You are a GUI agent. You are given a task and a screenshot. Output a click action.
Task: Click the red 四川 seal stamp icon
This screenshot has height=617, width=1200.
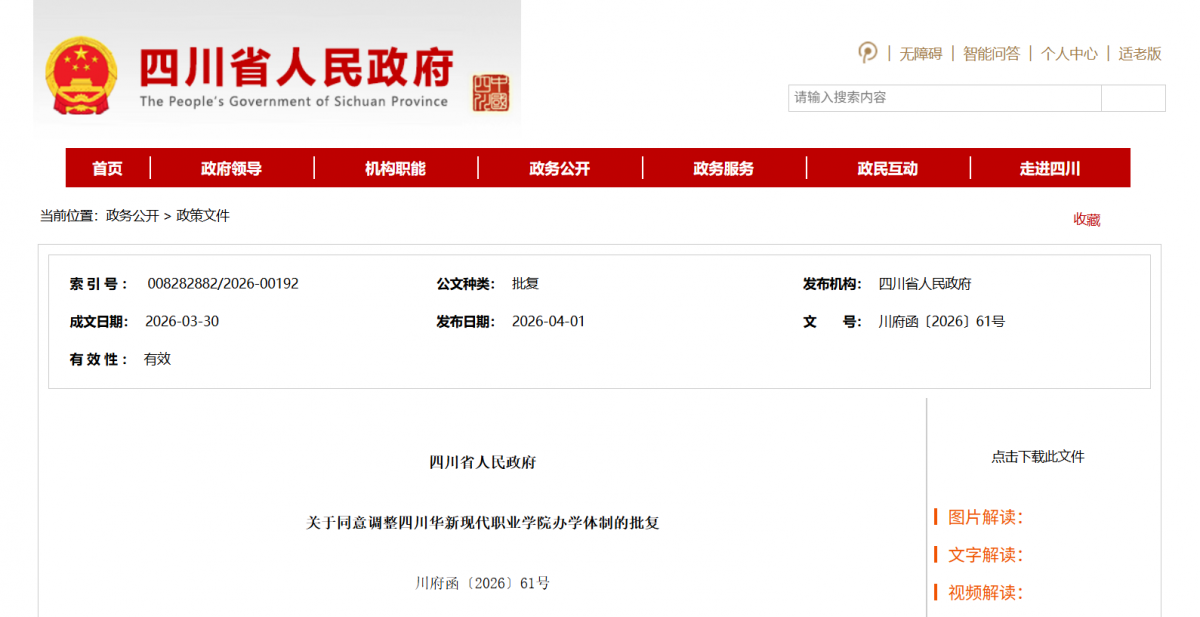(491, 93)
